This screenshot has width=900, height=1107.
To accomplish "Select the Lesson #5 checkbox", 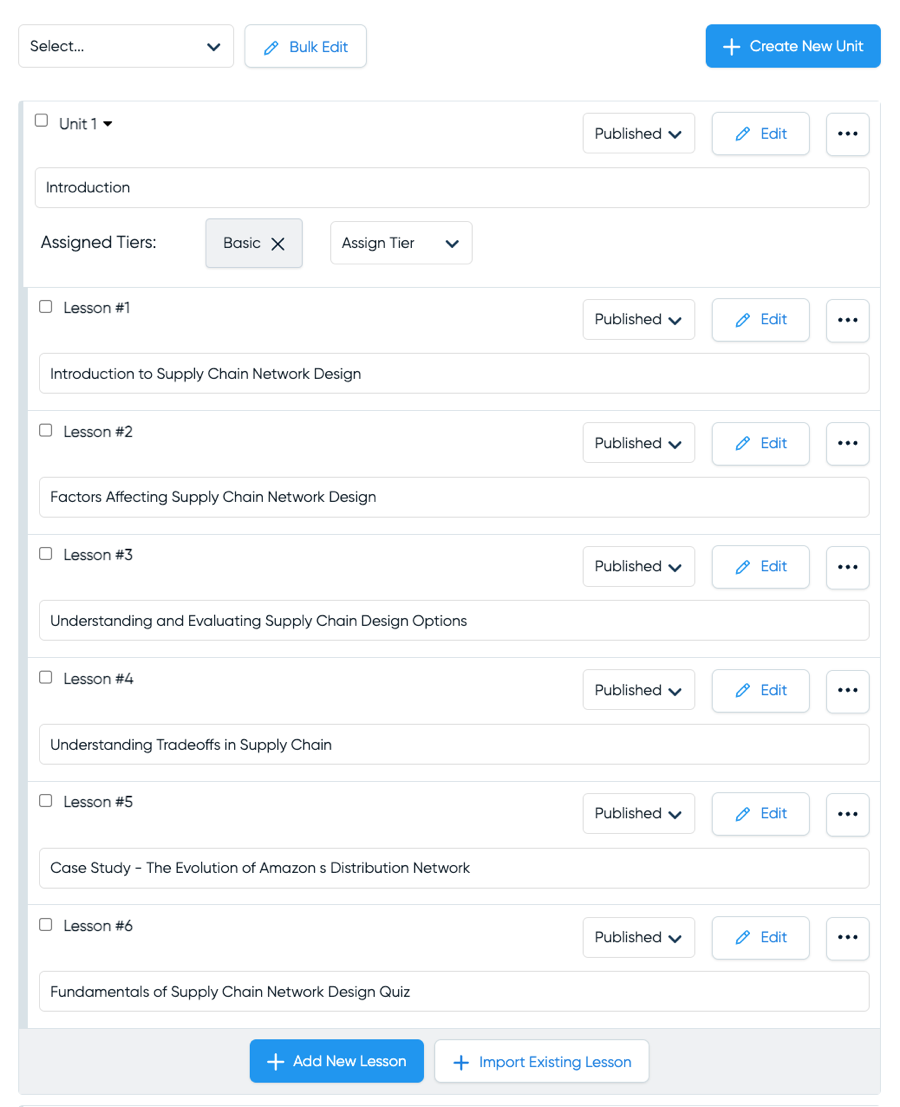I will coord(46,801).
